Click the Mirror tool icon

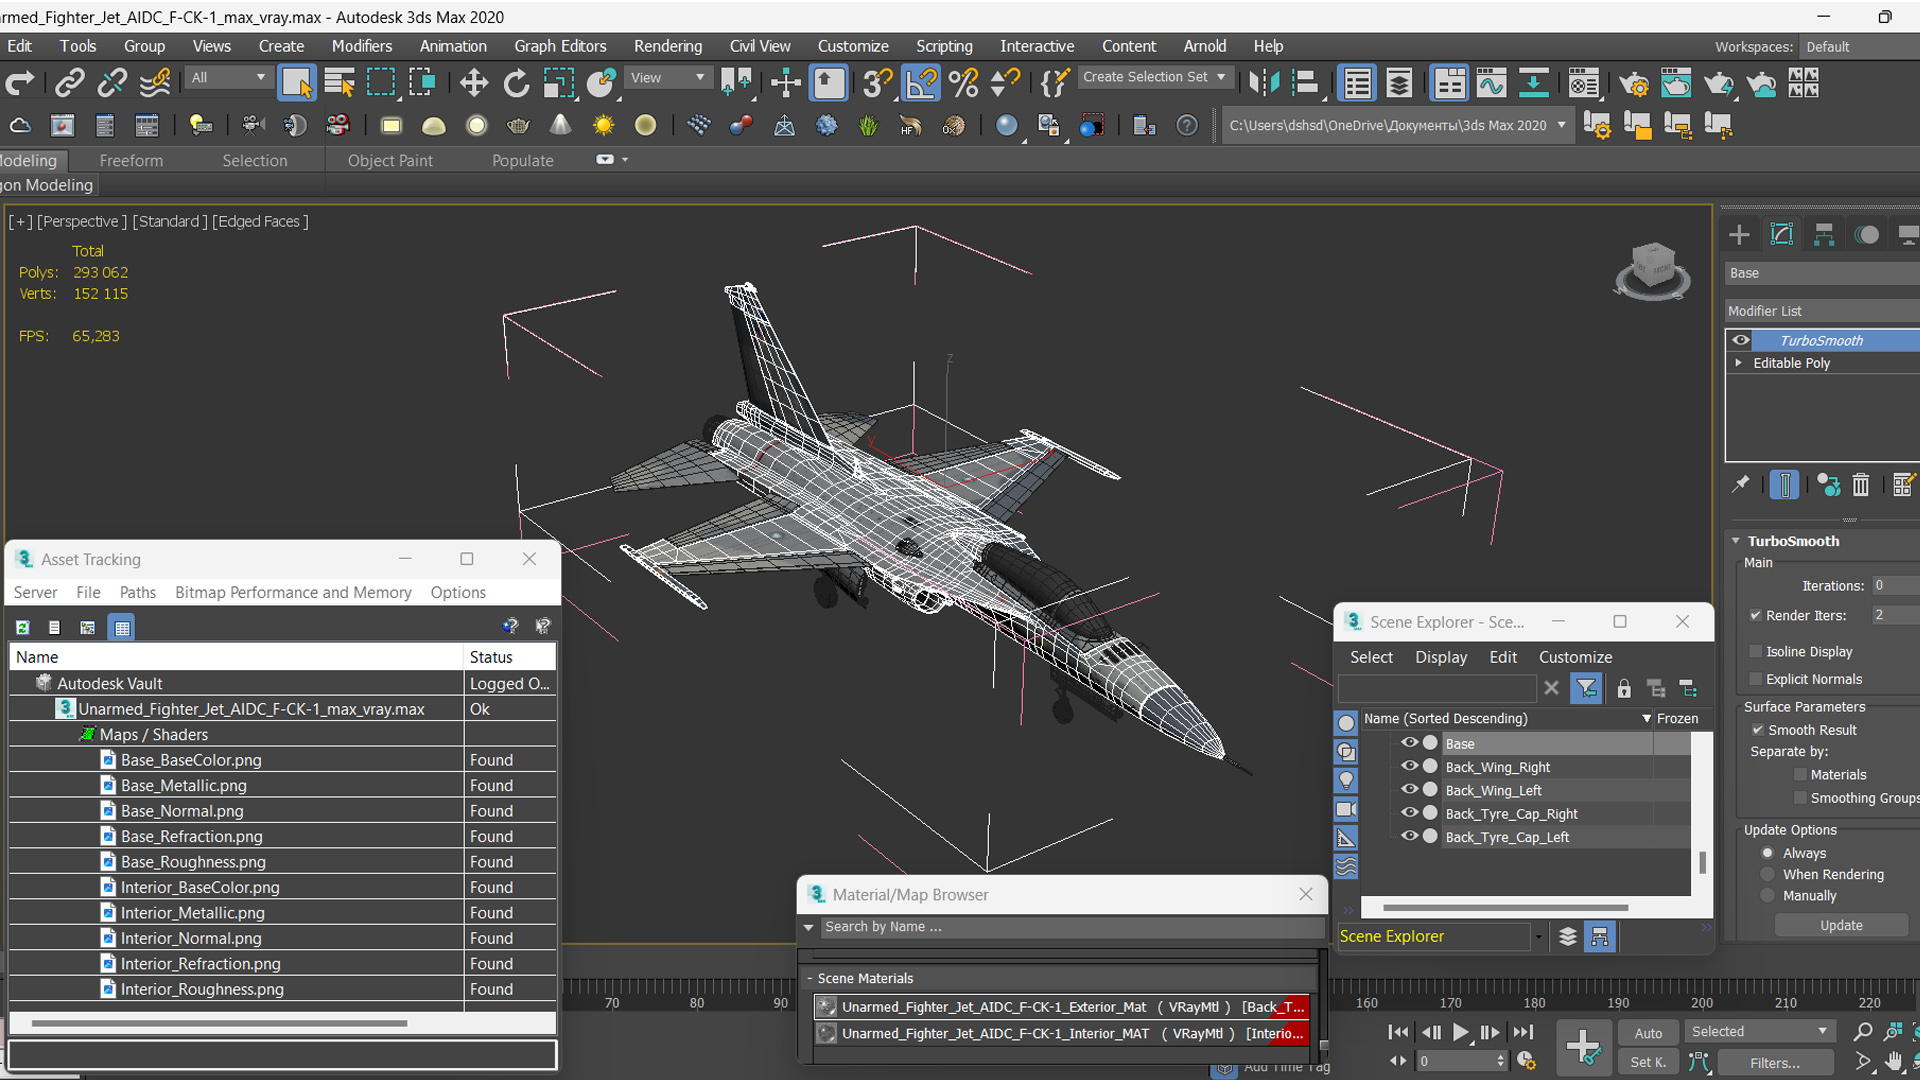1264,83
